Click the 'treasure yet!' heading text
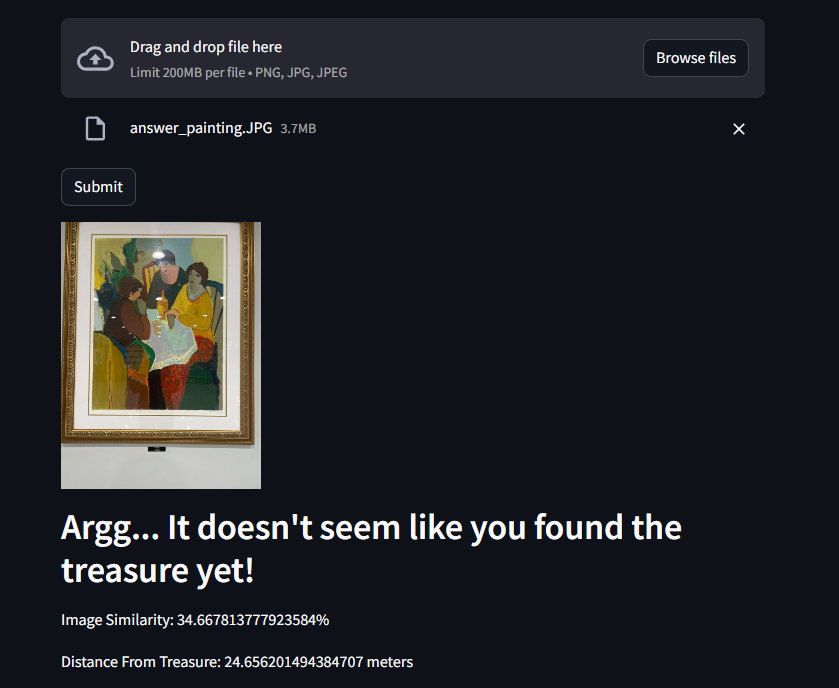 point(157,570)
